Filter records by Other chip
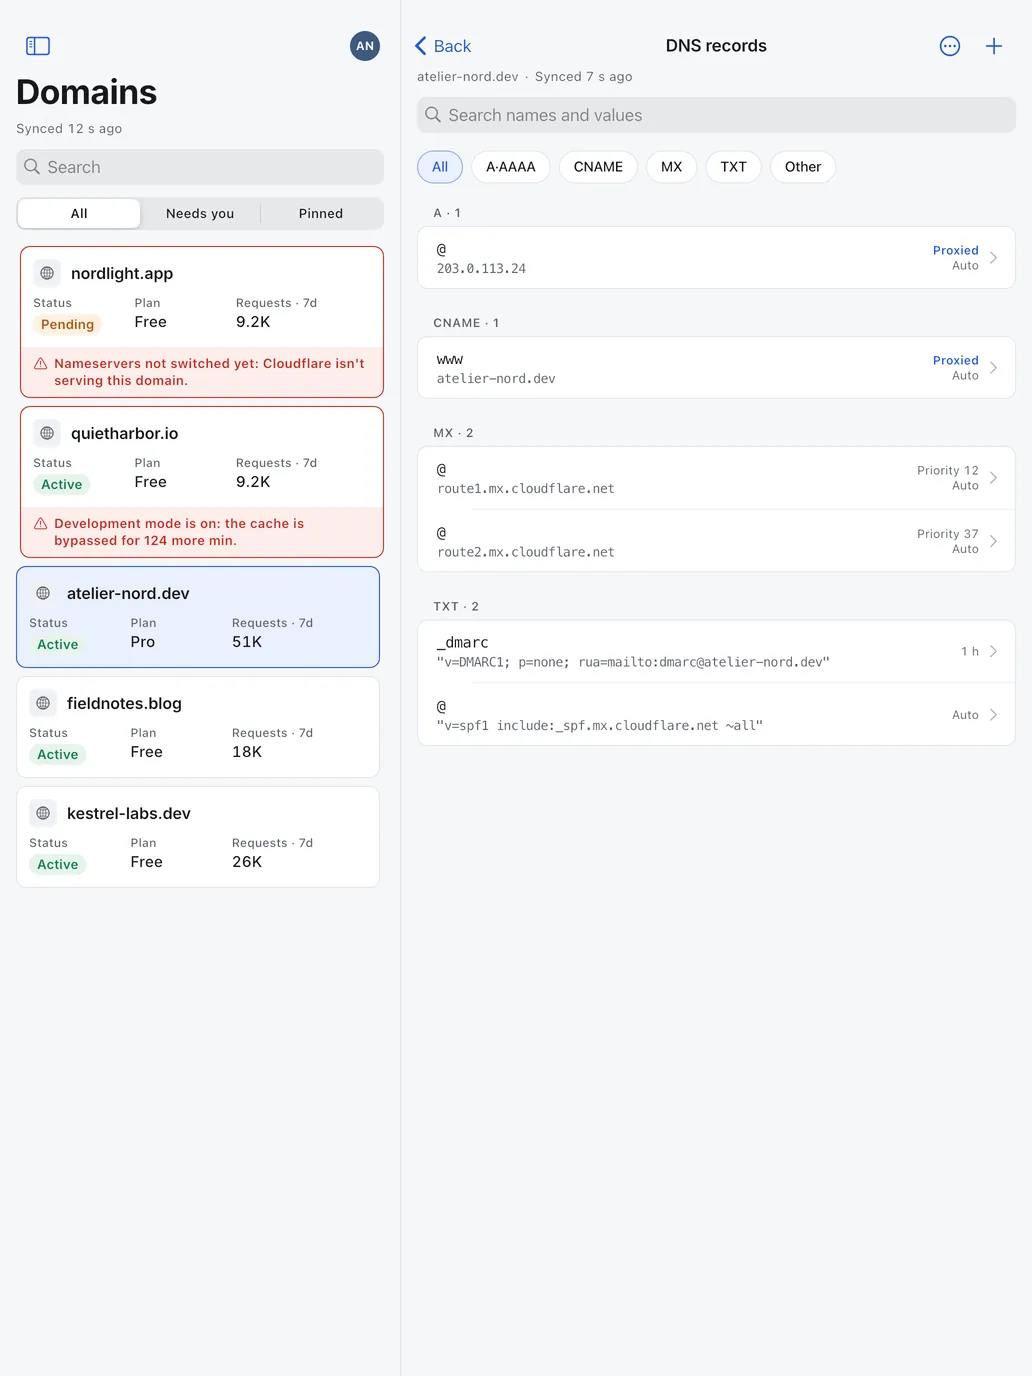Image resolution: width=1032 pixels, height=1376 pixels. pos(803,167)
